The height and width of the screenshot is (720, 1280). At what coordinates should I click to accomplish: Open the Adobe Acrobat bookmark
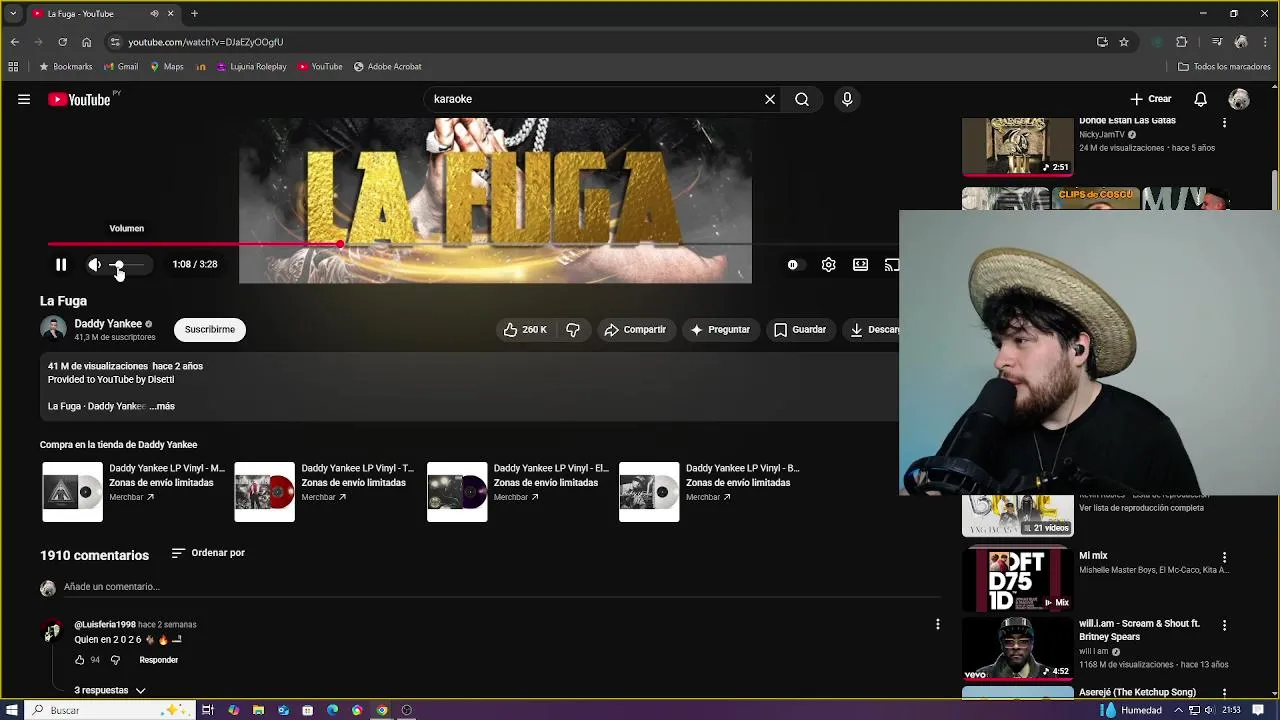(387, 67)
